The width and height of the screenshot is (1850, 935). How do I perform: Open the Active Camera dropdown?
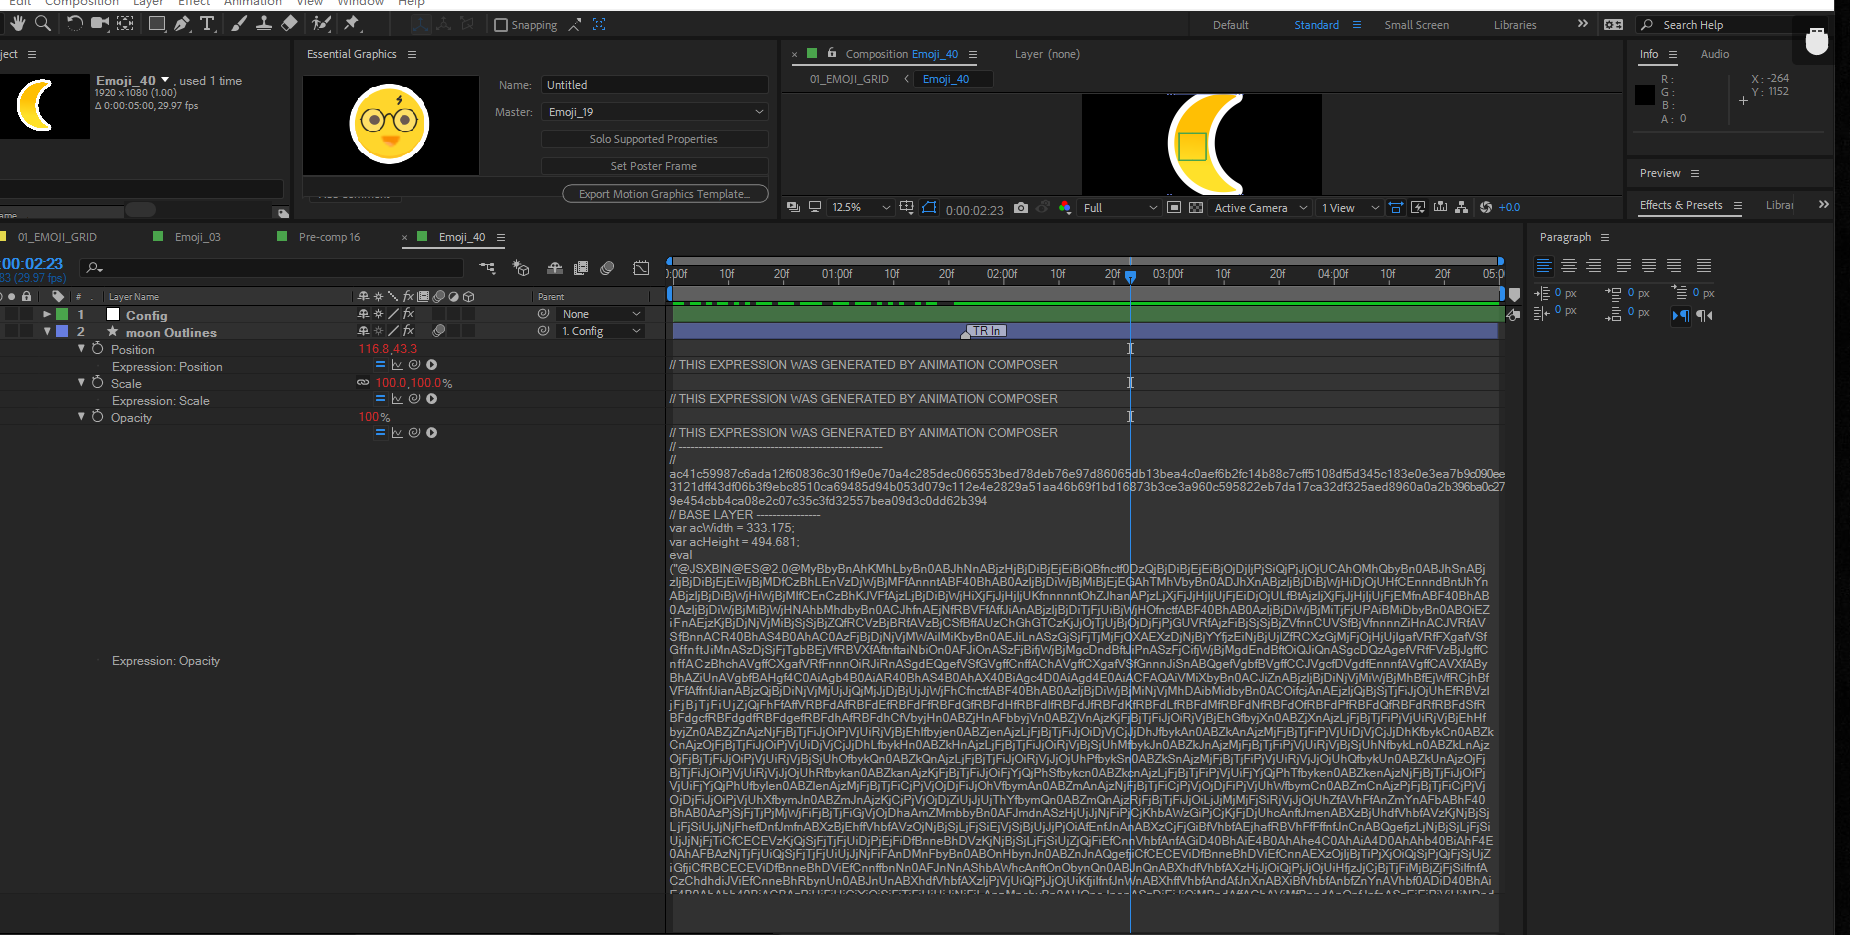(x=1260, y=208)
